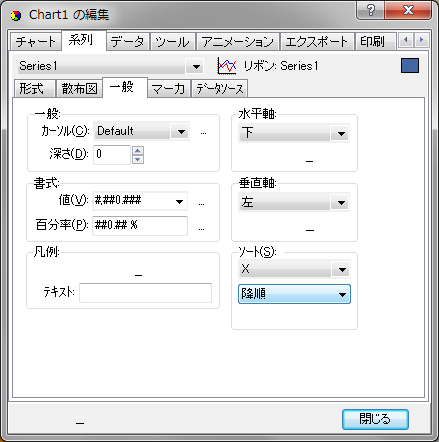Image resolution: width=439 pixels, height=442 pixels.
Task: Click the ellipsis button beside percent format
Action: 201,229
